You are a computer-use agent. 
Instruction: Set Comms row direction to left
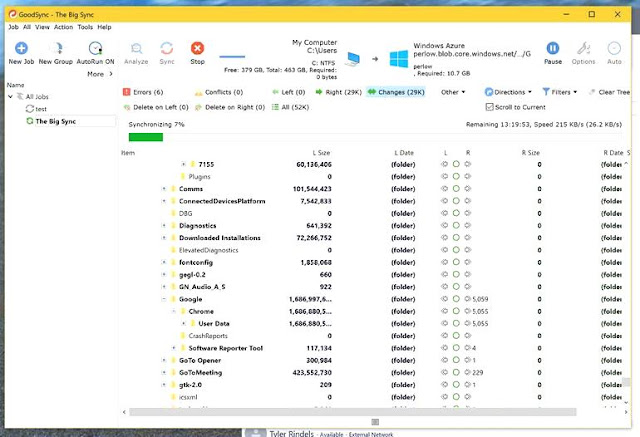(x=444, y=189)
